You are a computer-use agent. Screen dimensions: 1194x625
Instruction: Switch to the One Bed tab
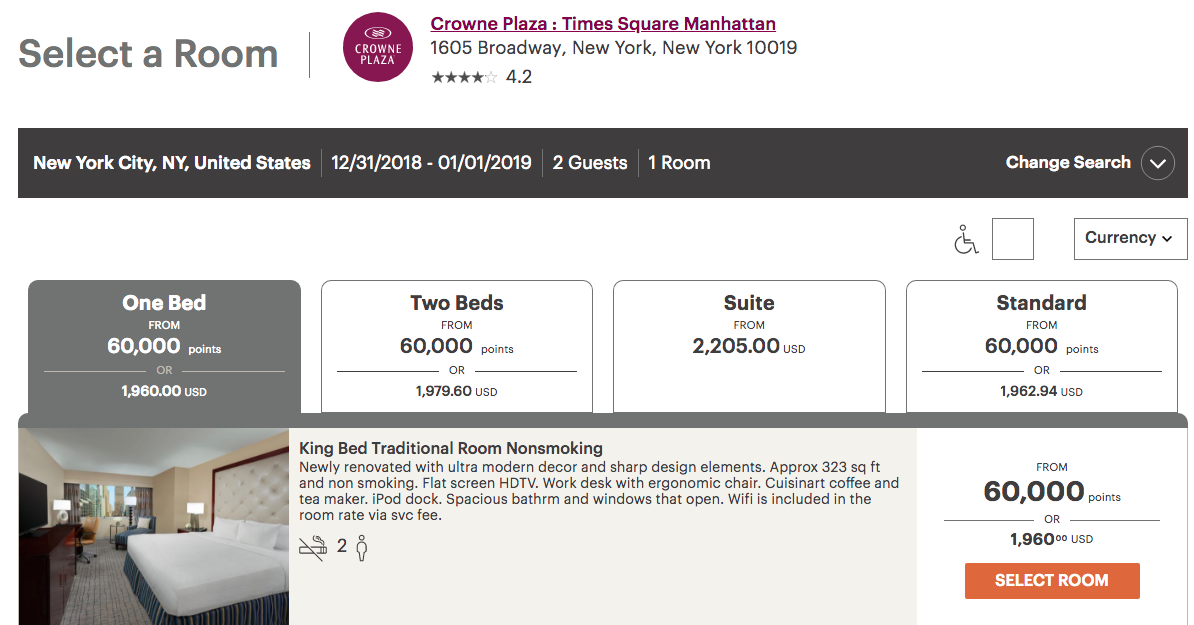coord(164,346)
